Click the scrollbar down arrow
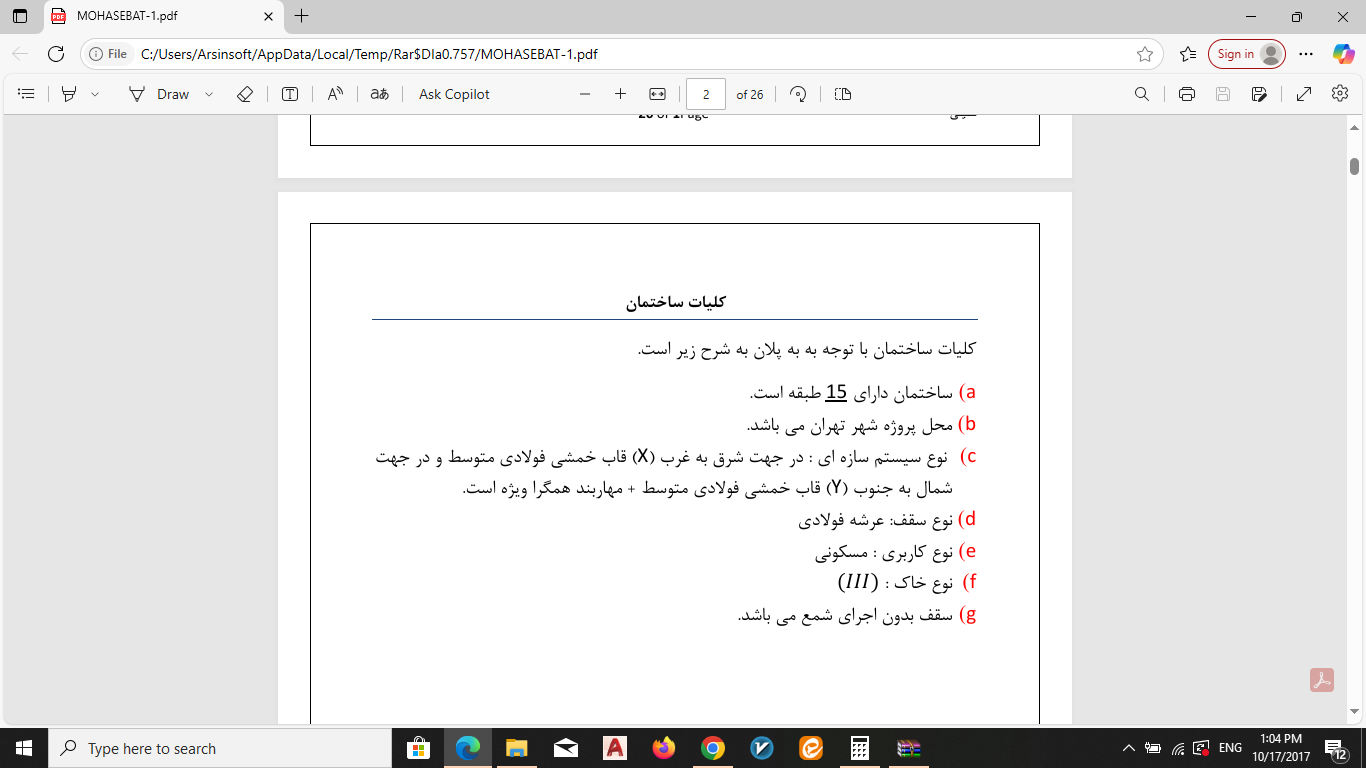 click(x=1355, y=711)
